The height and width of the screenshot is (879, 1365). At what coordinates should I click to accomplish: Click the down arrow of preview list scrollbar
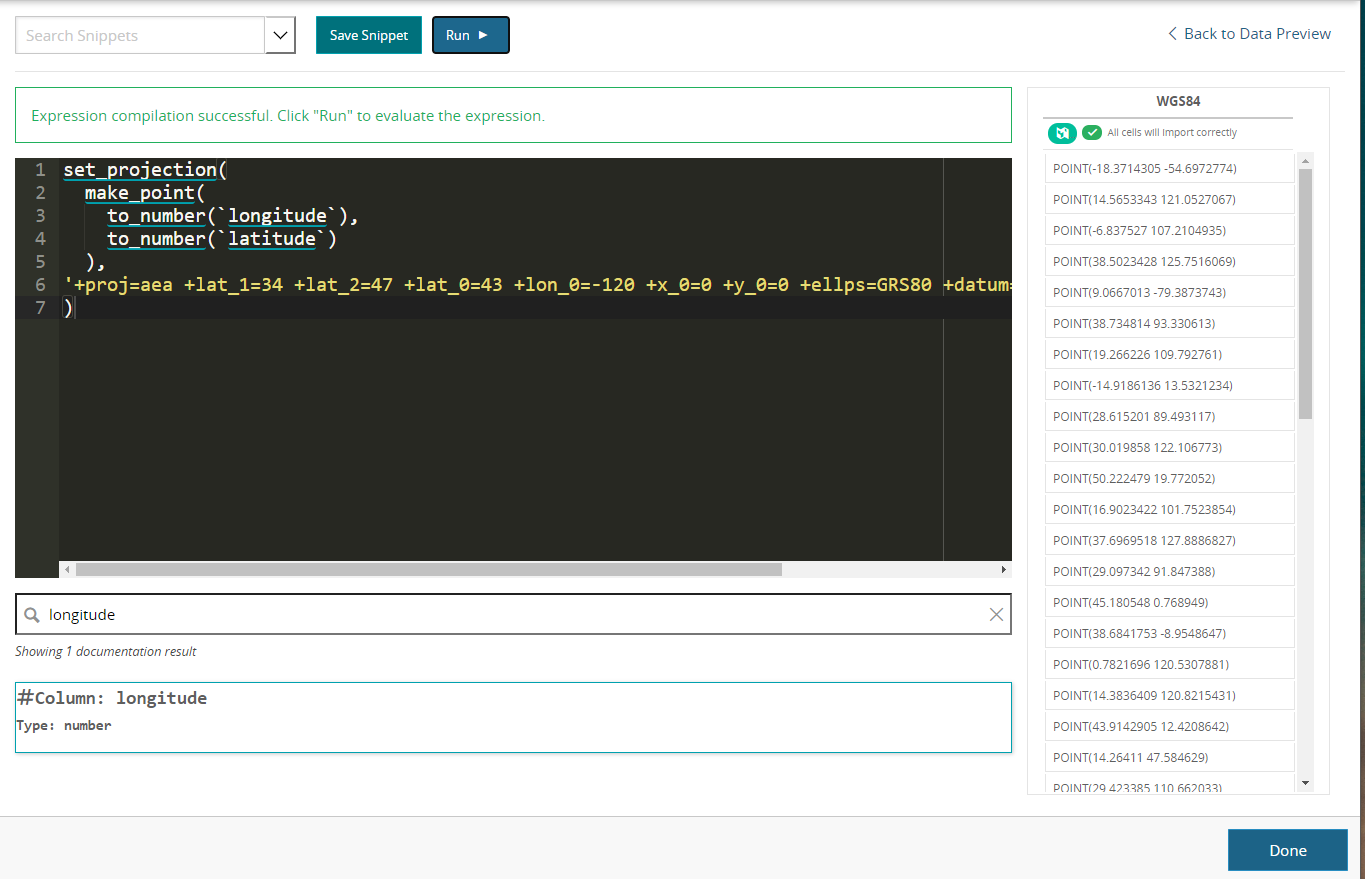pyautogui.click(x=1305, y=782)
